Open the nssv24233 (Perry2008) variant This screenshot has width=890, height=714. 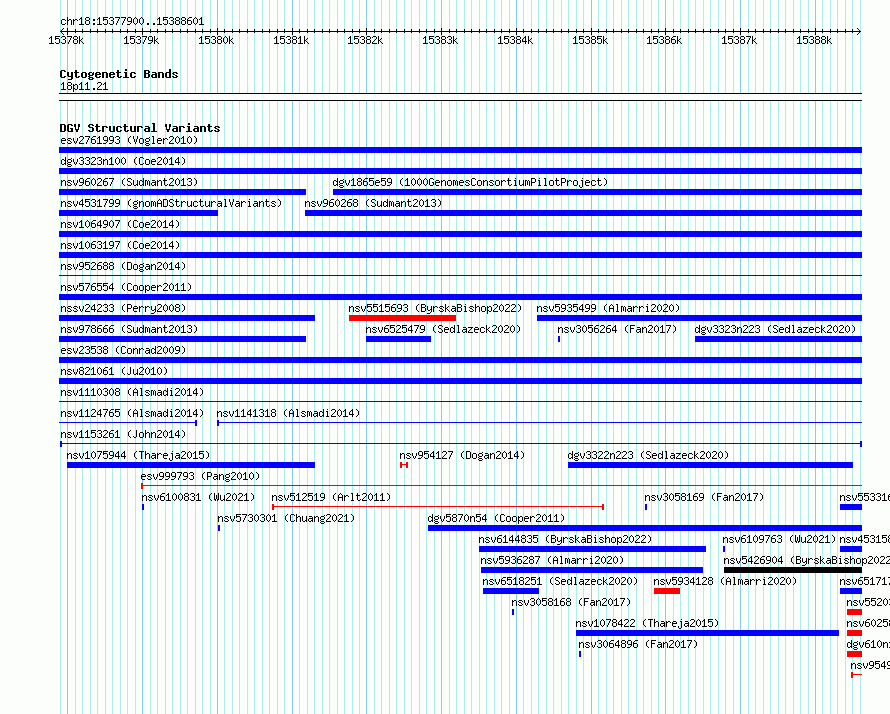pyautogui.click(x=123, y=308)
